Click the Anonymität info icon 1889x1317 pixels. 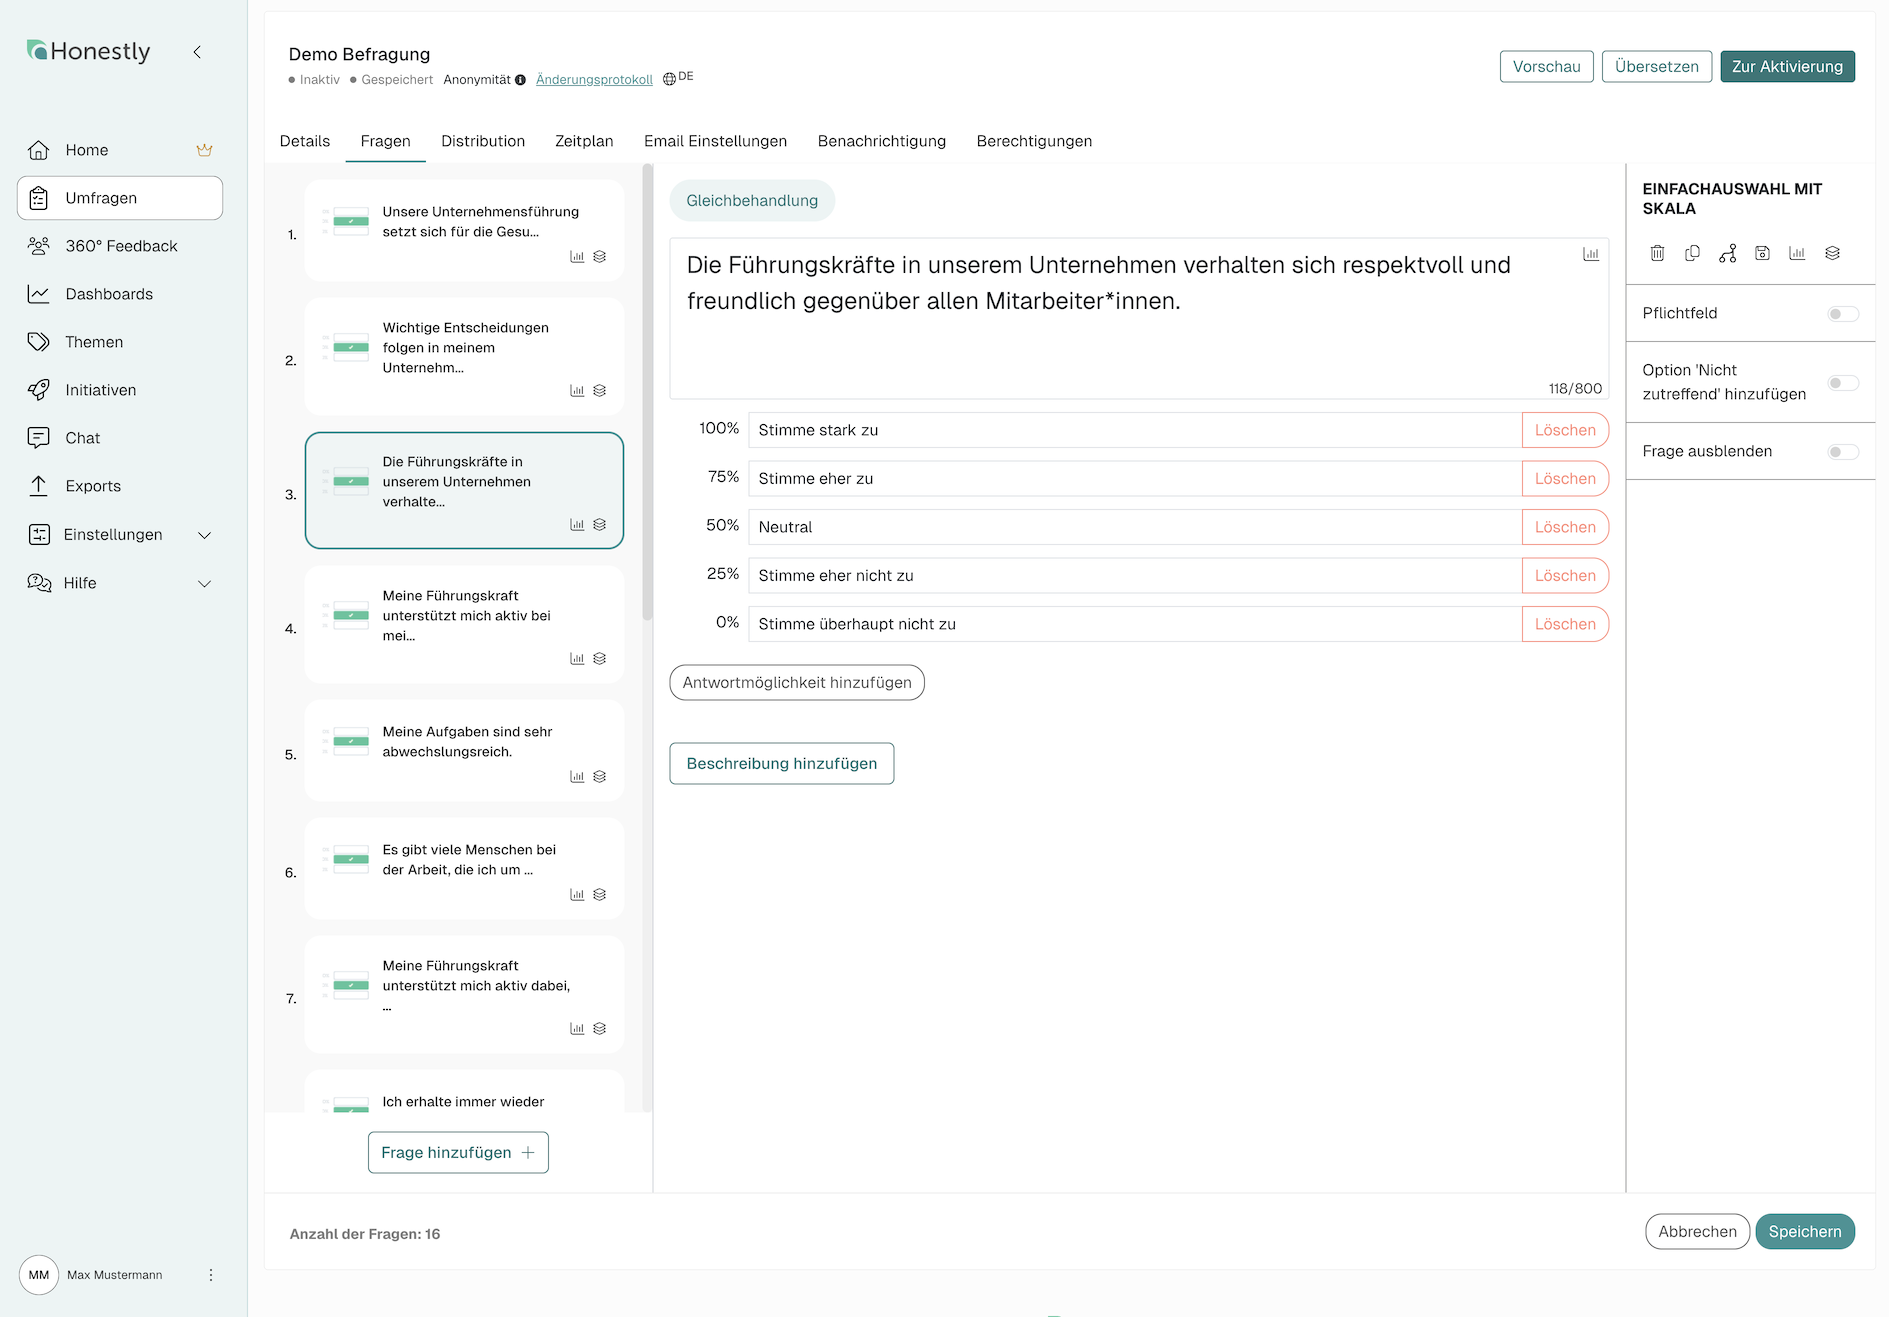pyautogui.click(x=520, y=80)
